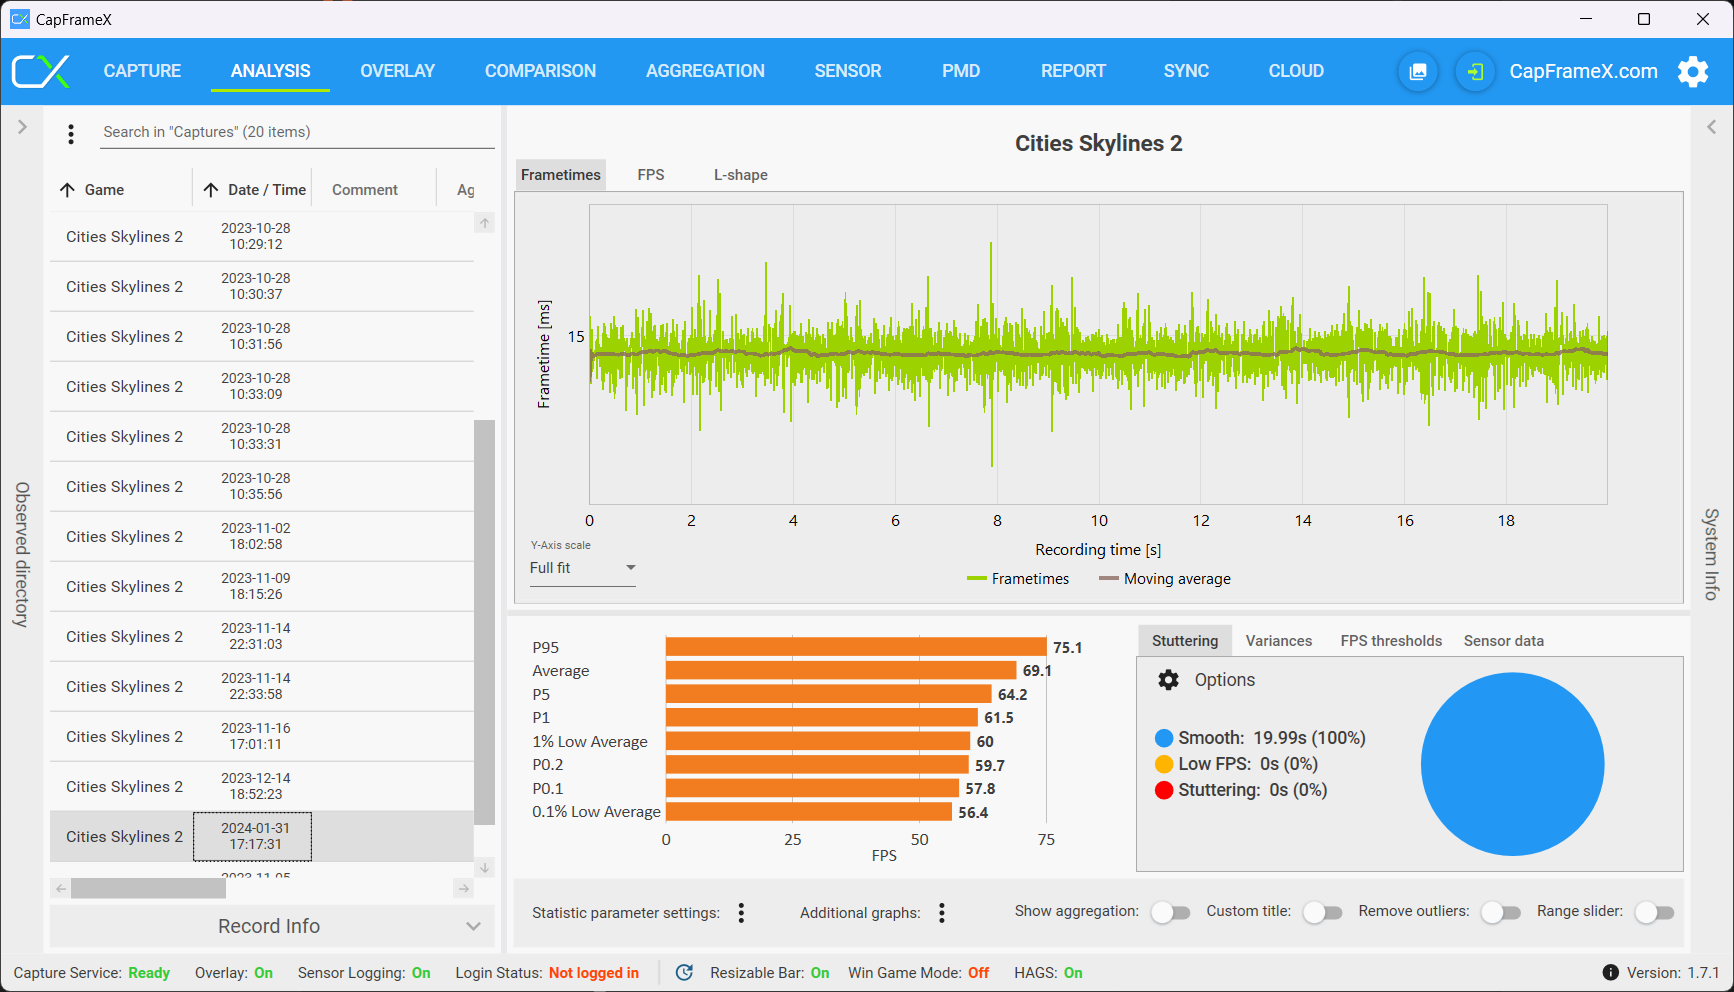Open the REPORT tab
This screenshot has width=1734, height=992.
tap(1073, 71)
